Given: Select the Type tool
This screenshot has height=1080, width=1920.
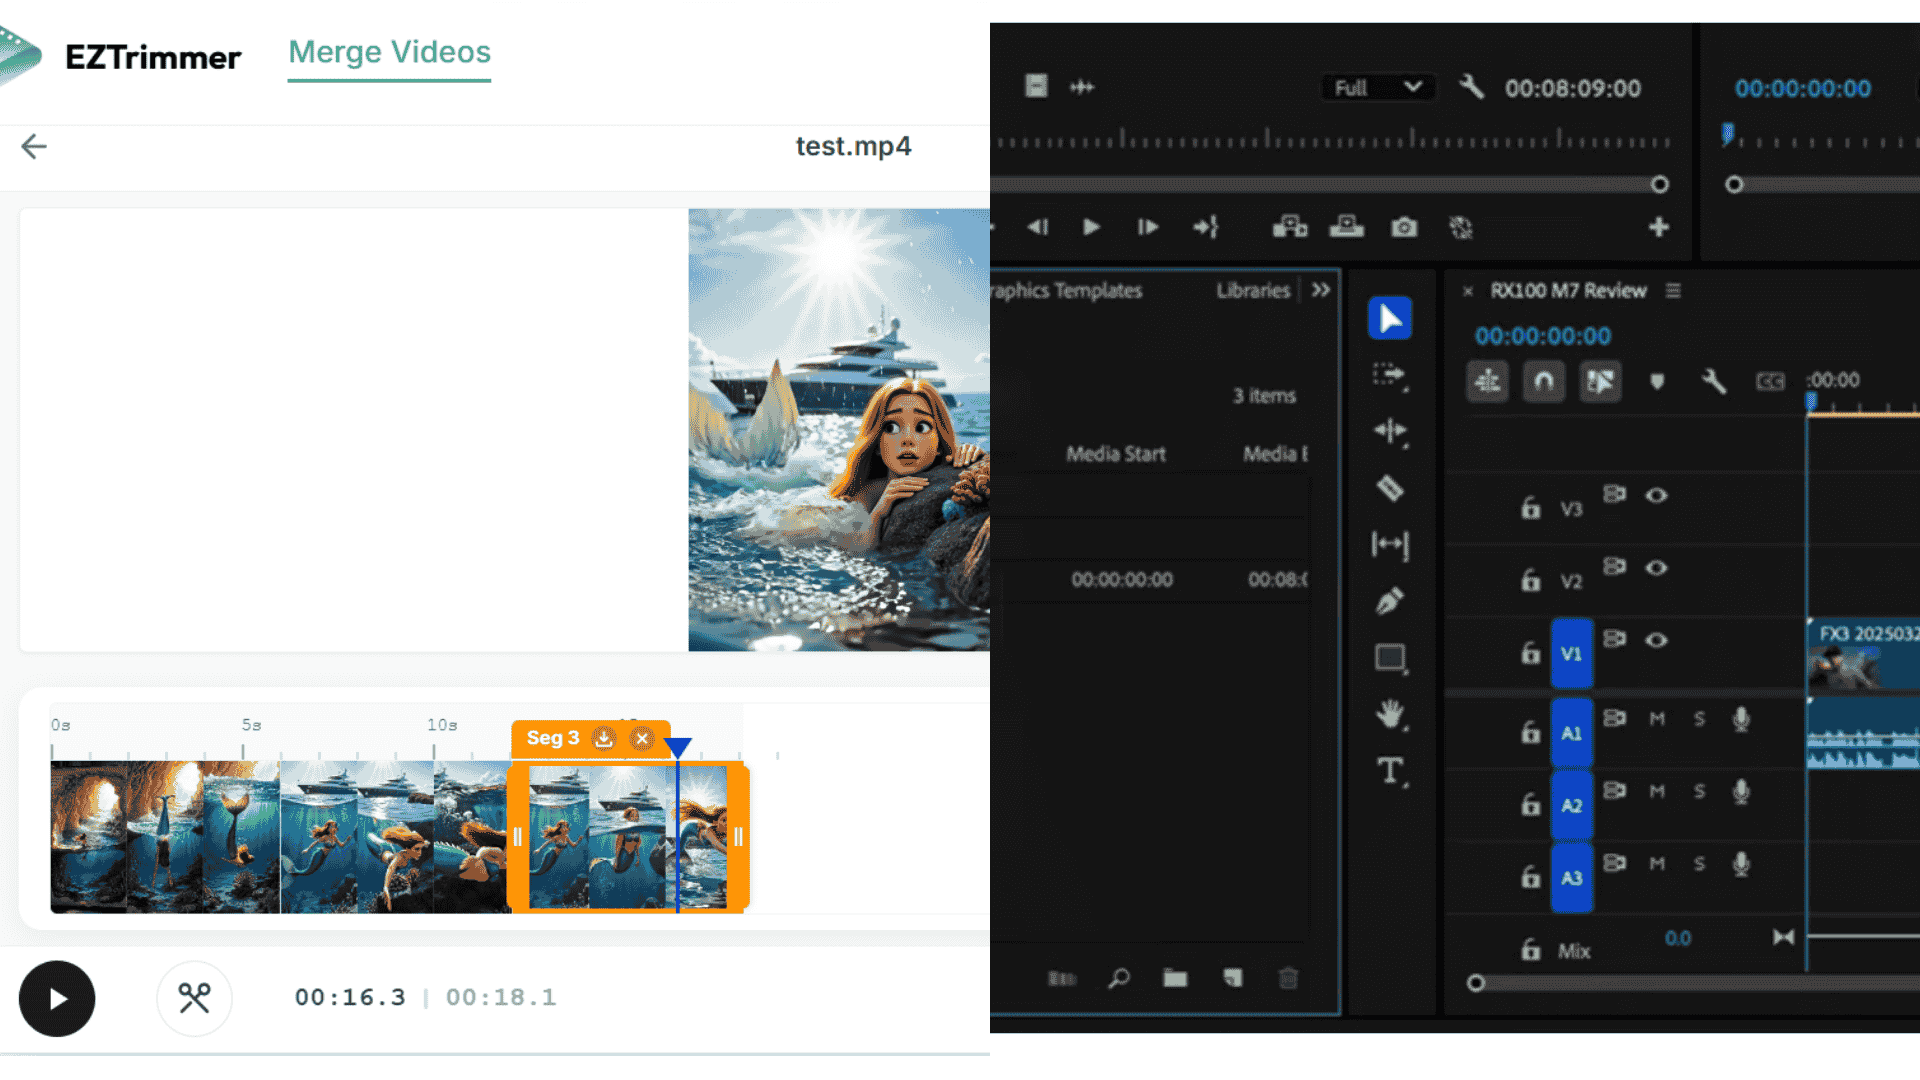Looking at the screenshot, I should click(x=1389, y=771).
